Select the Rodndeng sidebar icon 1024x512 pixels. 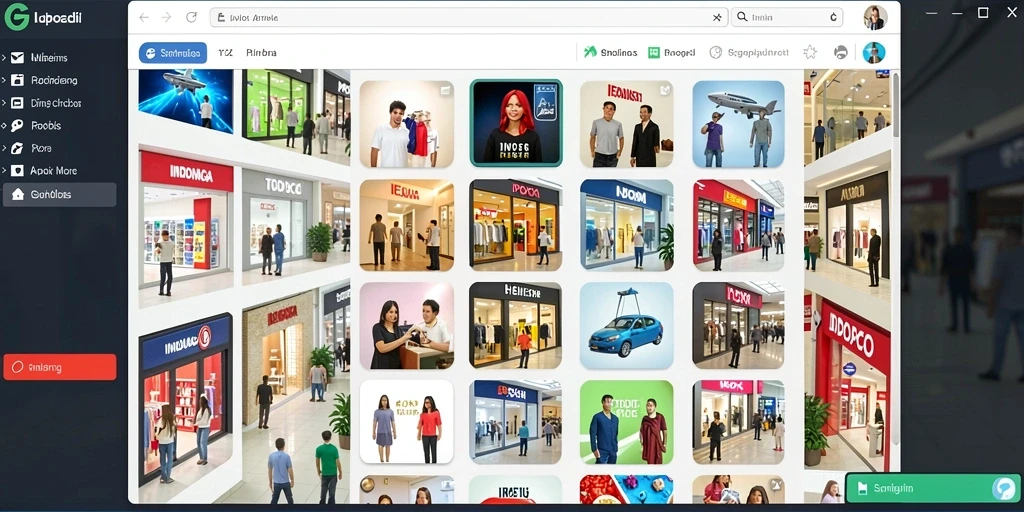[x=18, y=80]
